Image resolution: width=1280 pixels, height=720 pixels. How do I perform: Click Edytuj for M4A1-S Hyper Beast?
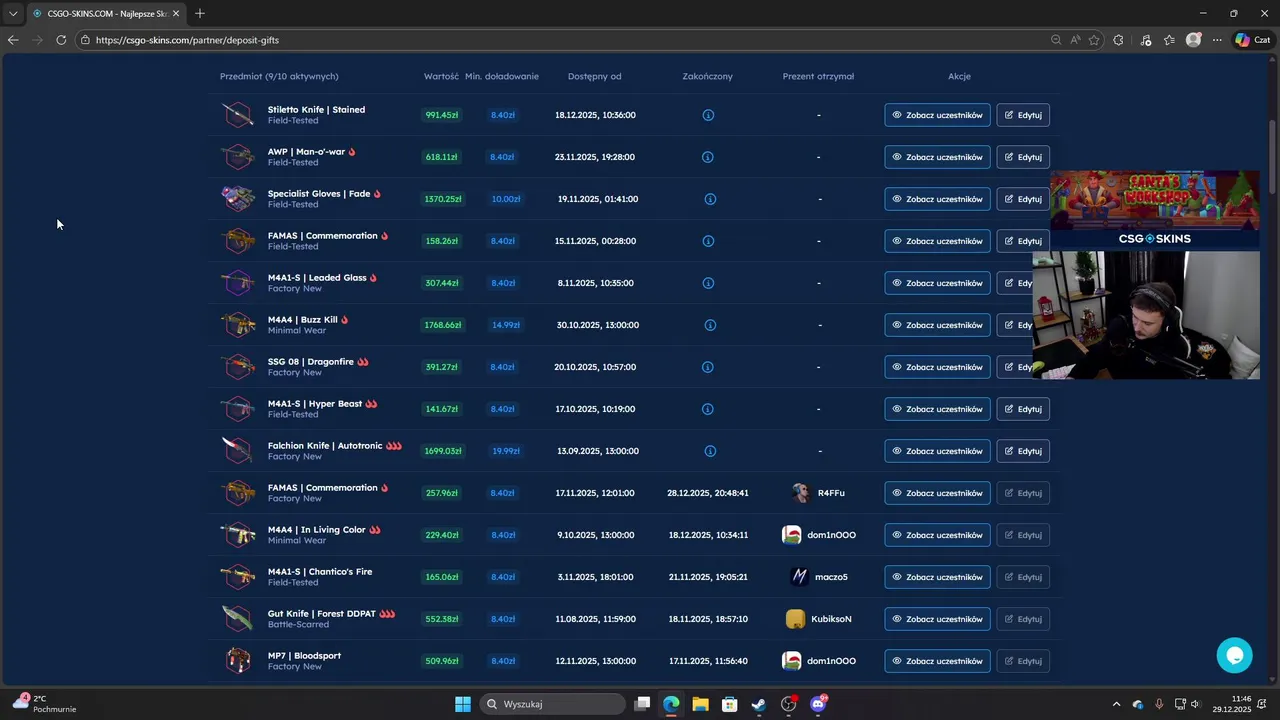[x=1023, y=409]
